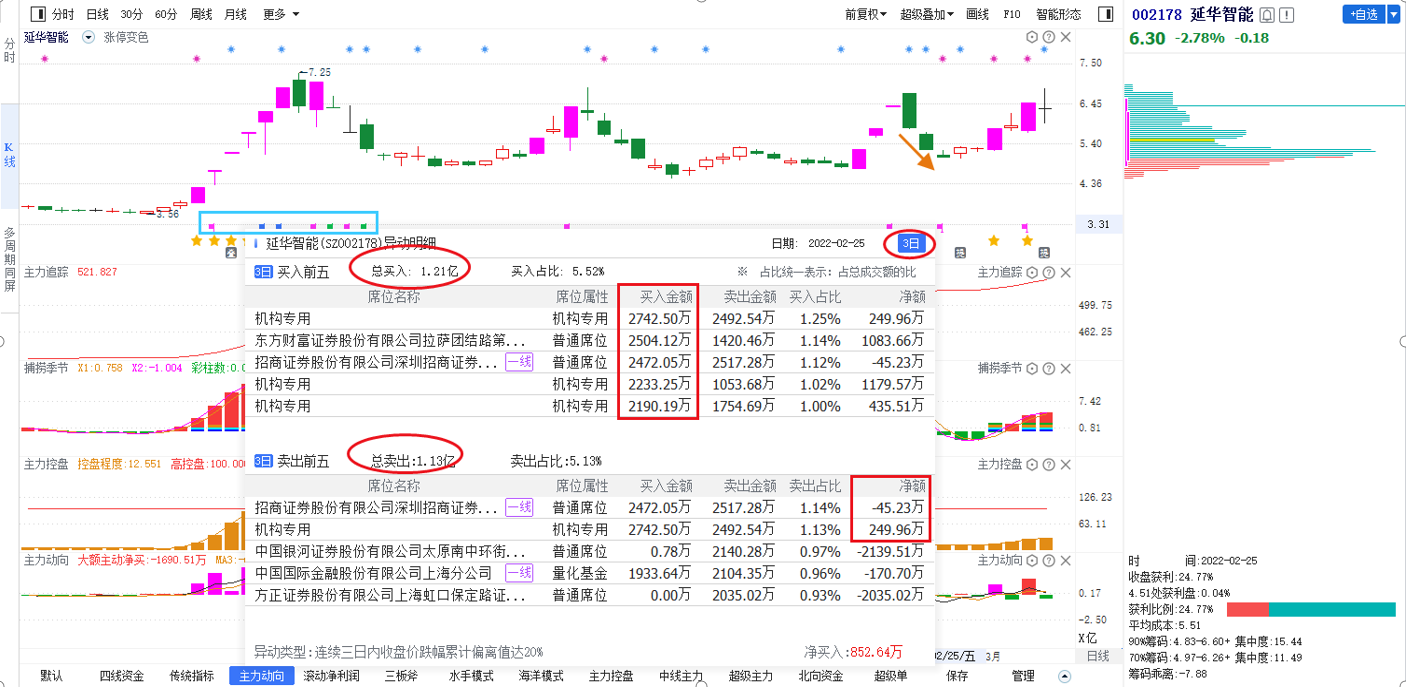
Task: Open settings icon of right 主力追踪 panel
Action: [x=1032, y=272]
